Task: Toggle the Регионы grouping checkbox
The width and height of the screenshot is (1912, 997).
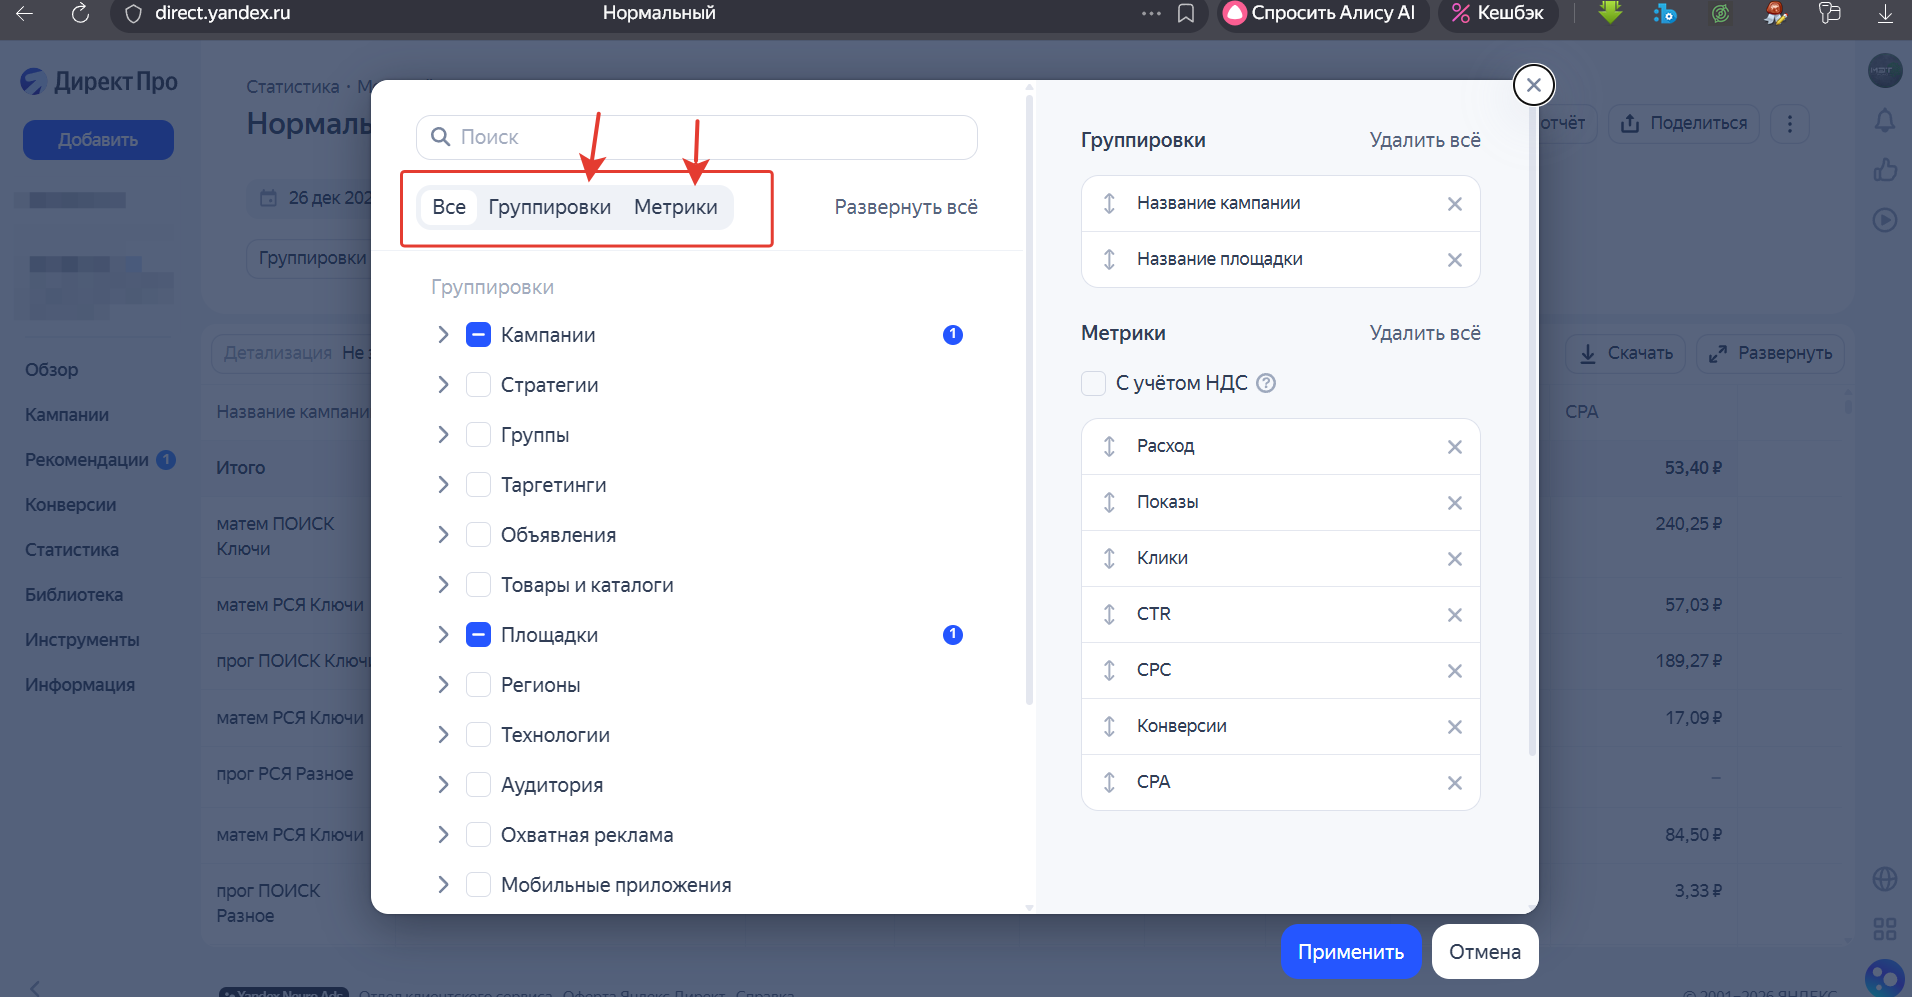Action: [x=479, y=685]
